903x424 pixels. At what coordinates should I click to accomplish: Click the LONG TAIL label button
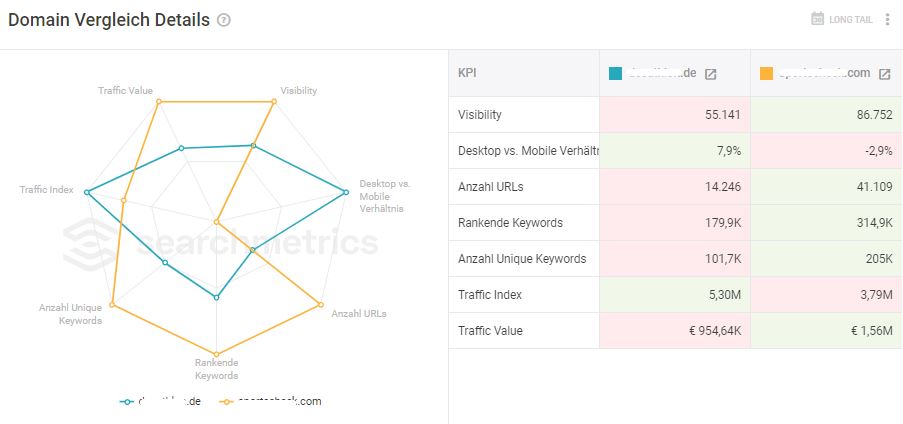(850, 20)
